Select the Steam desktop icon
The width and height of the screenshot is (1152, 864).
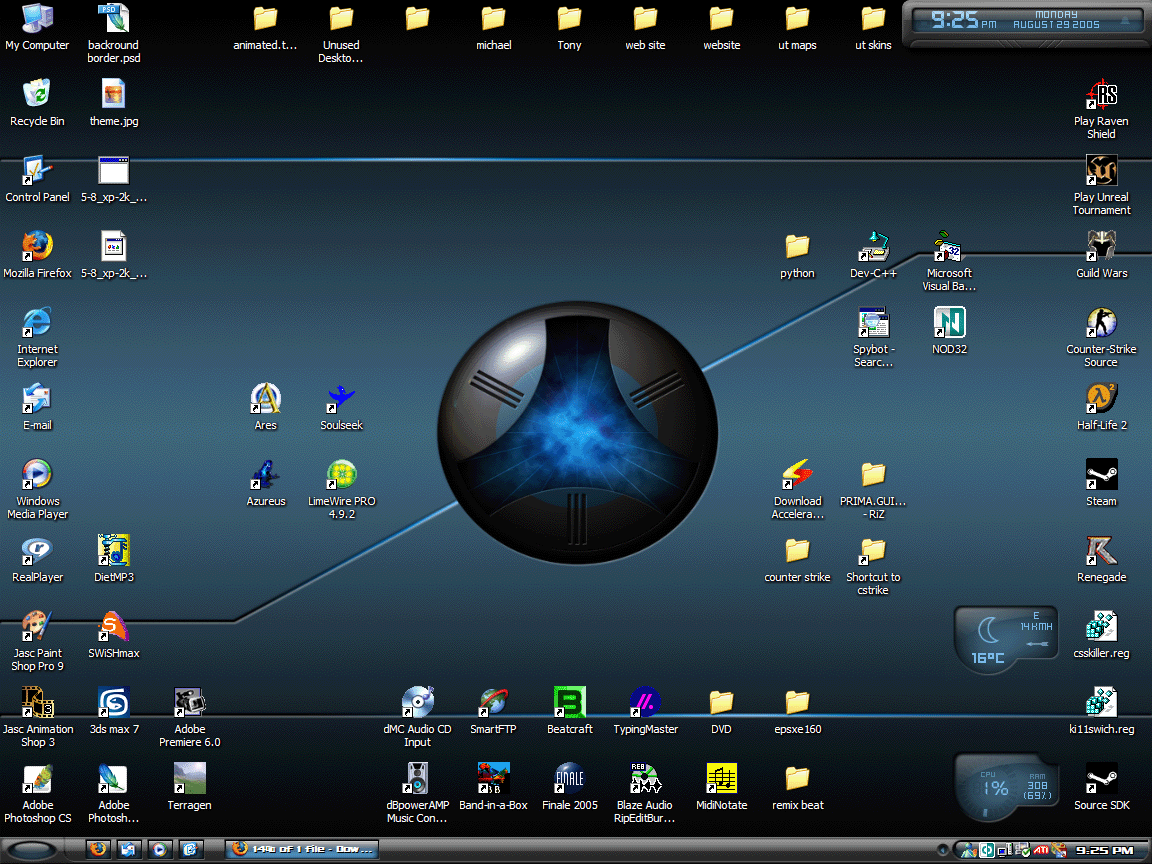click(x=1101, y=474)
